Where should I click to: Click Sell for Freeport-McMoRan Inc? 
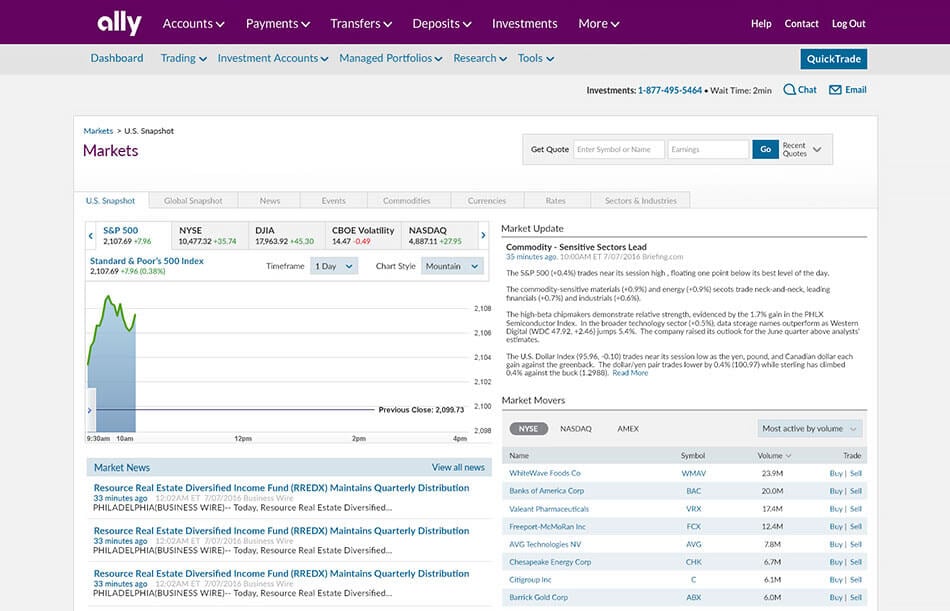[855, 526]
